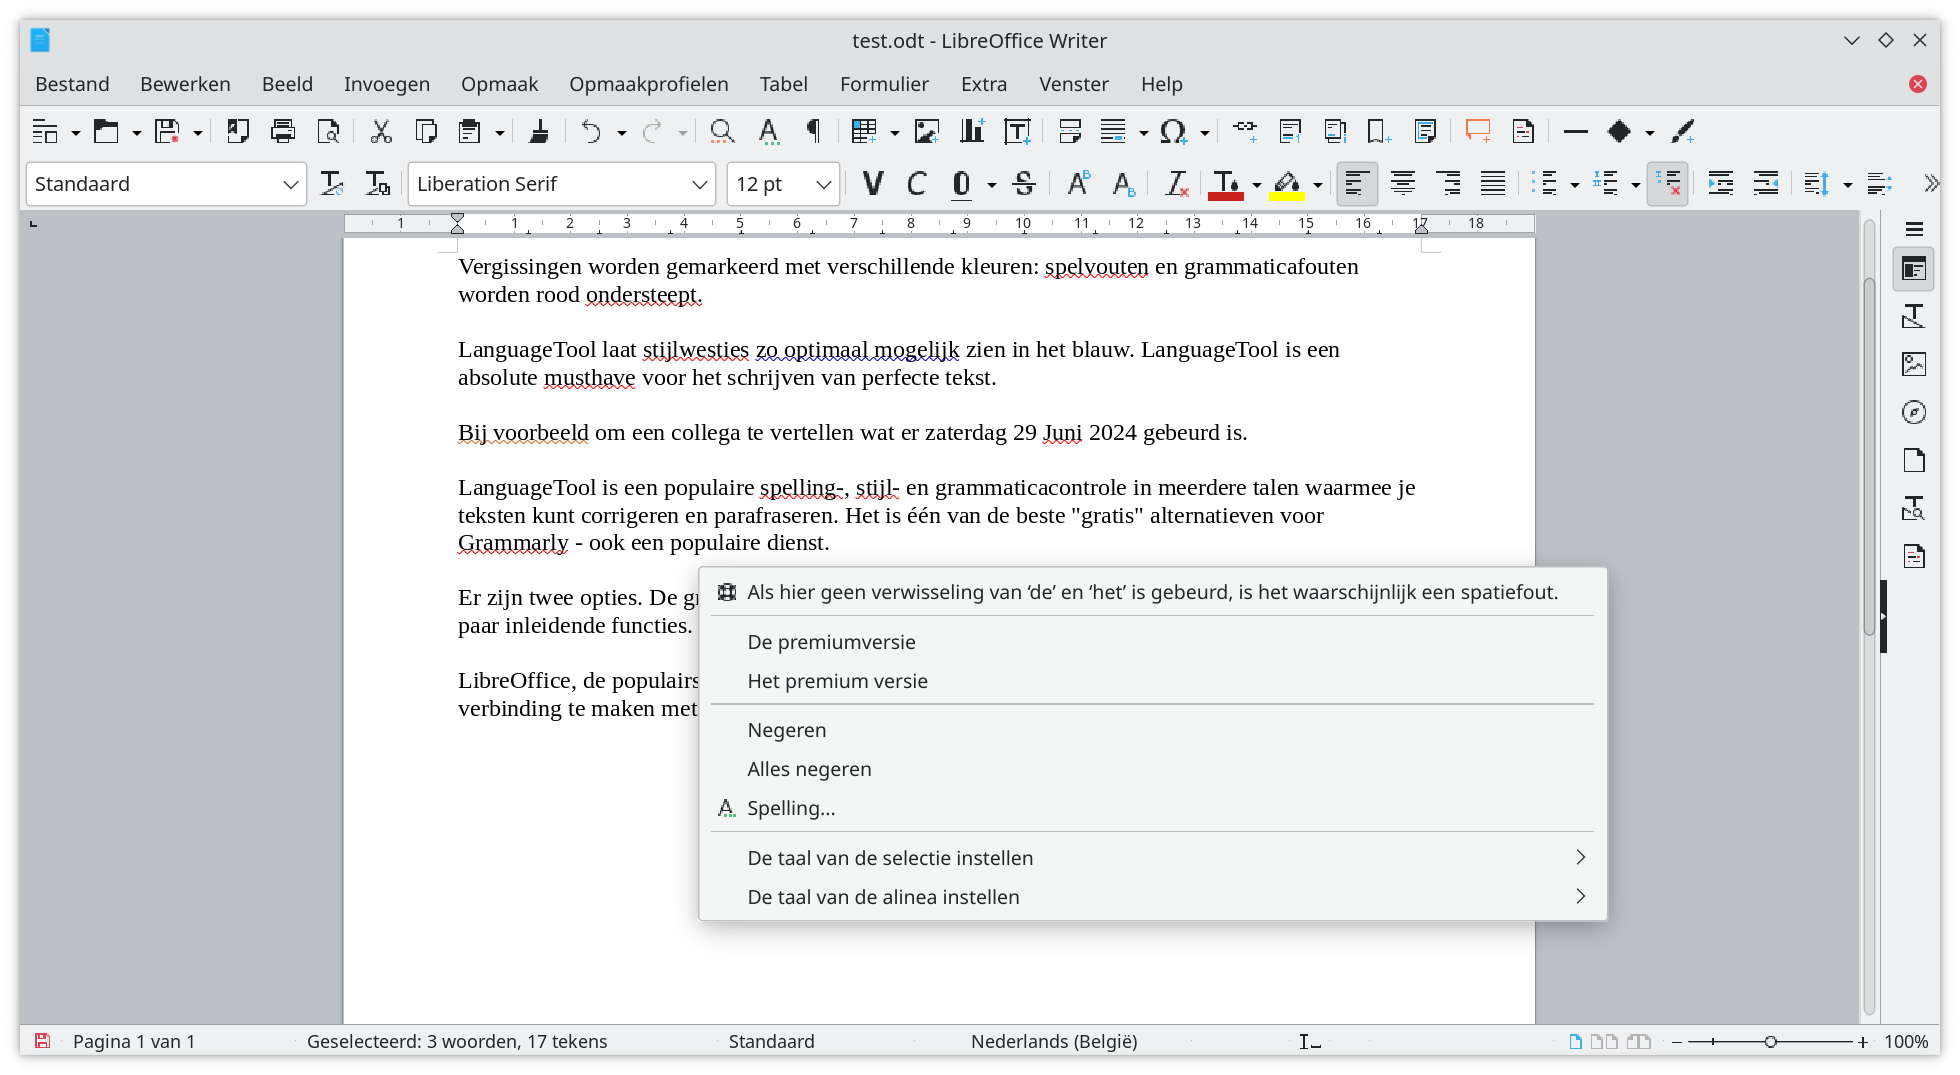Open the Standaard paragraph style dropdown
Viewport: 1960px width, 1075px height.
[x=290, y=184]
